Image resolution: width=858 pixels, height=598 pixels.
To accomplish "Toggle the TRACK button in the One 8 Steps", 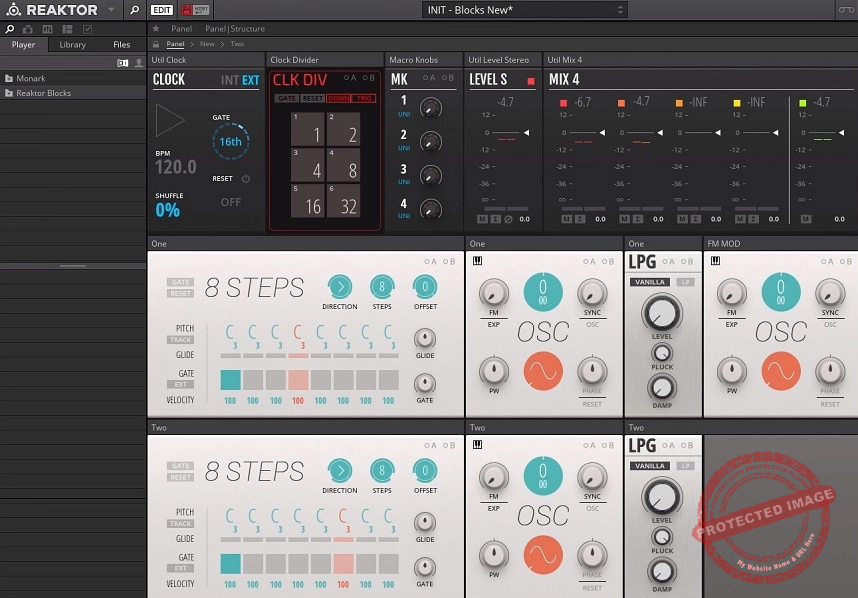I will click(180, 340).
